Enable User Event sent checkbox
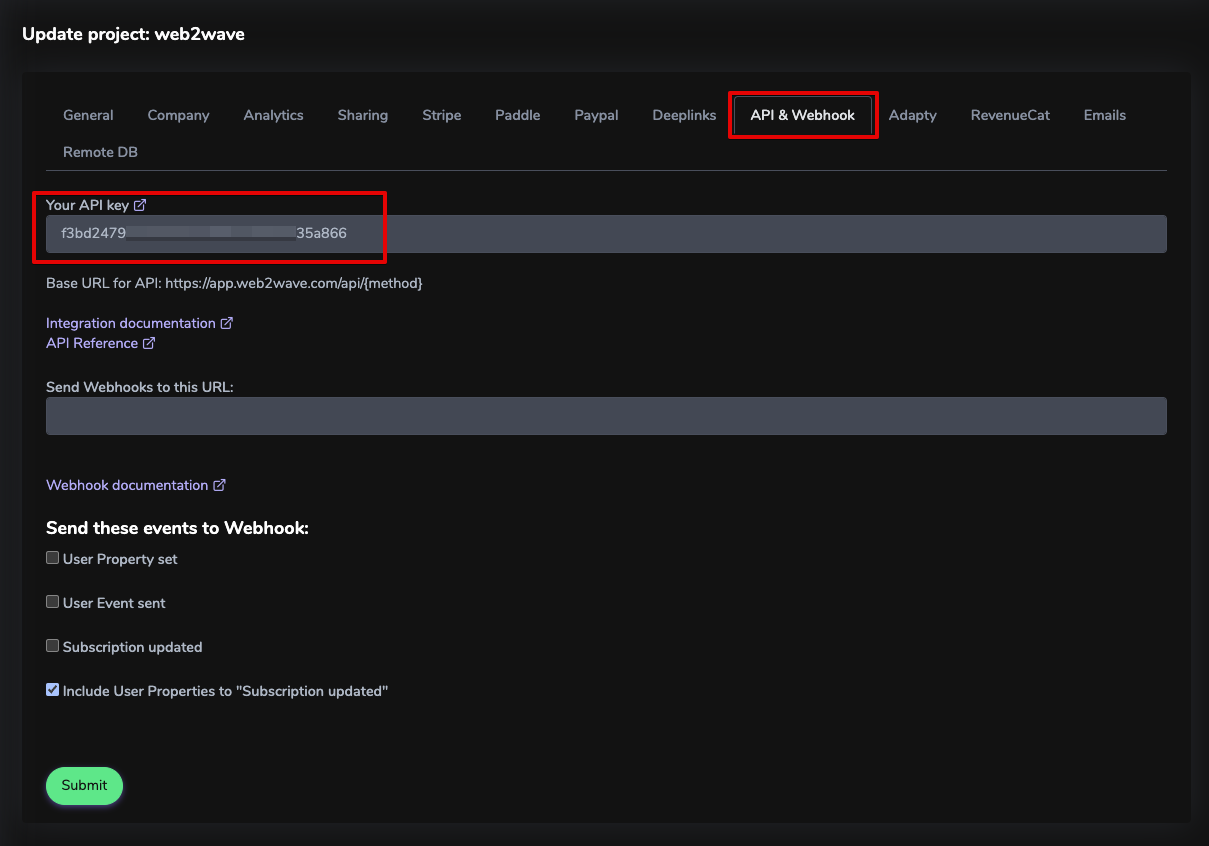1209x846 pixels. (x=52, y=602)
